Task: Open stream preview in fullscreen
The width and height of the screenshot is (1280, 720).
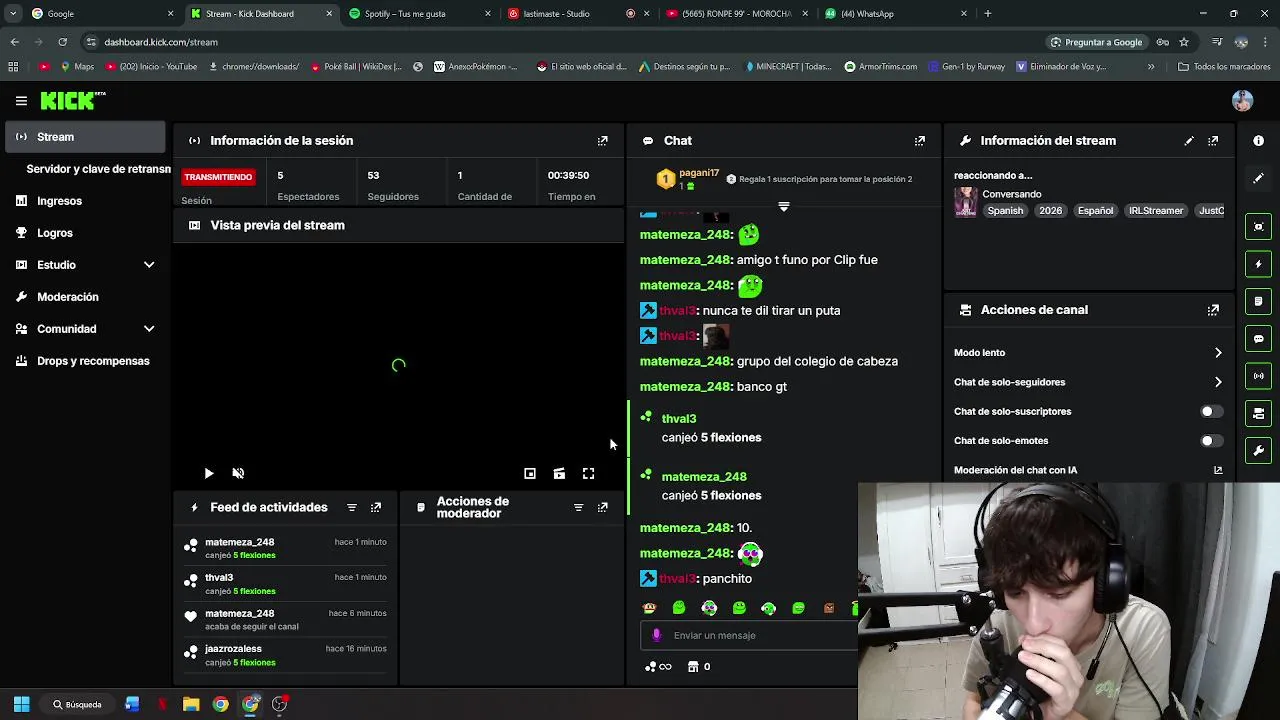Action: [x=588, y=473]
